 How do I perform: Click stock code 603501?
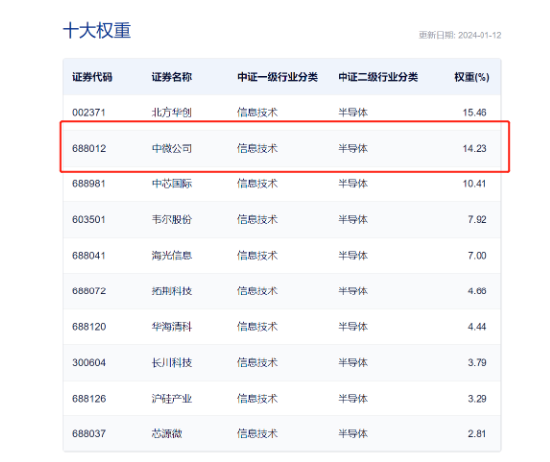coord(89,220)
